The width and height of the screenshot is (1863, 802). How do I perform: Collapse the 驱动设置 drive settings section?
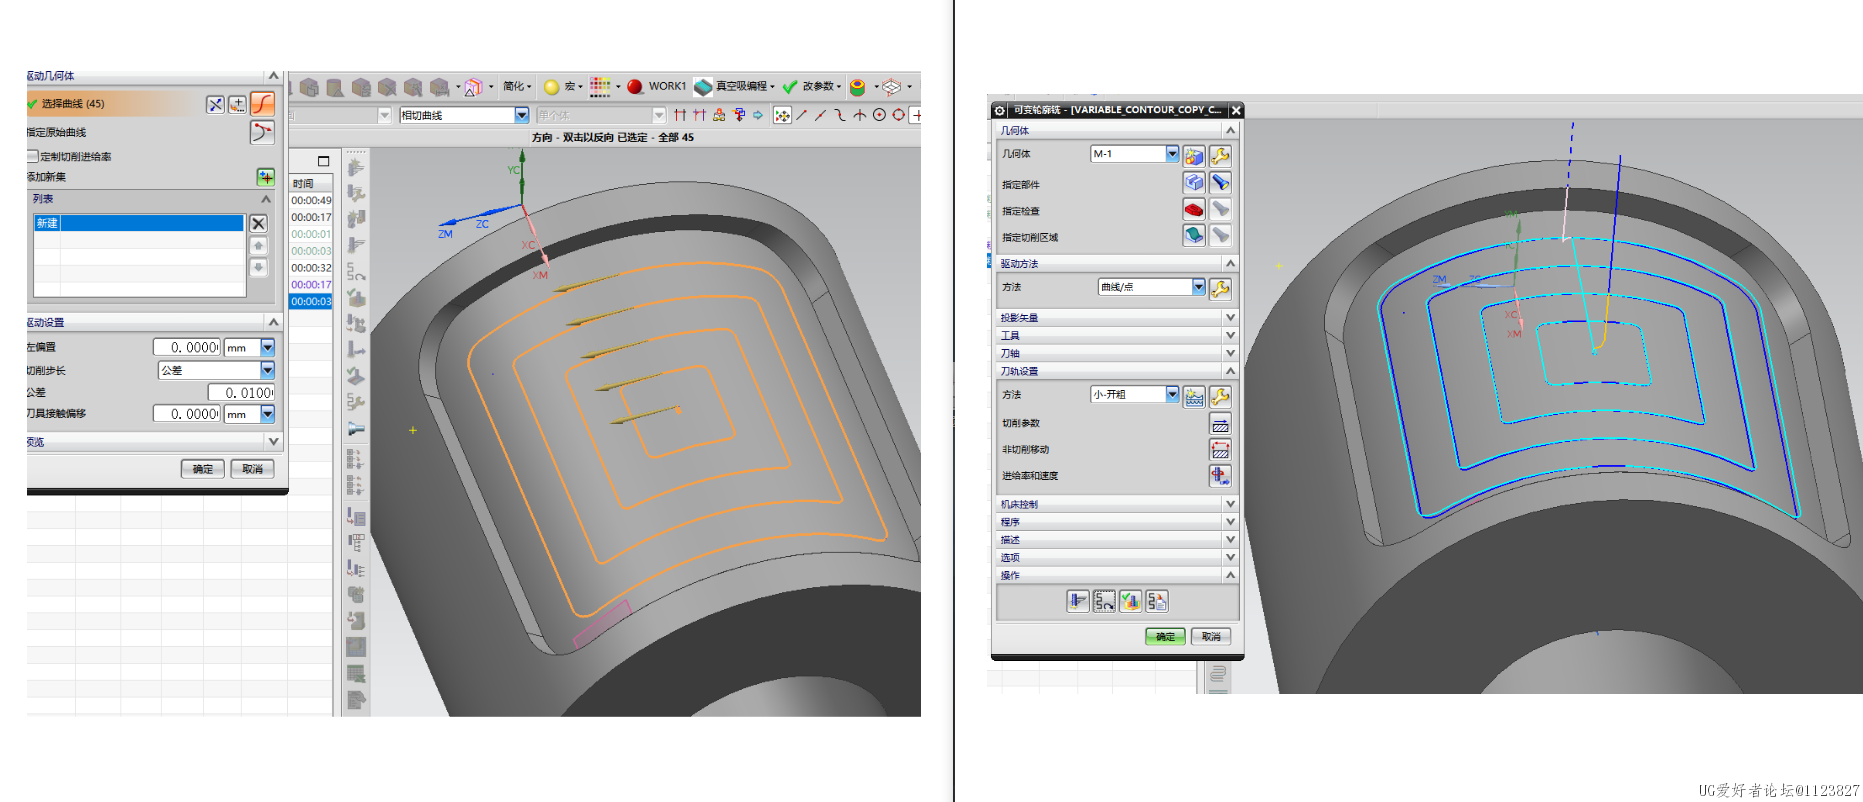(273, 322)
